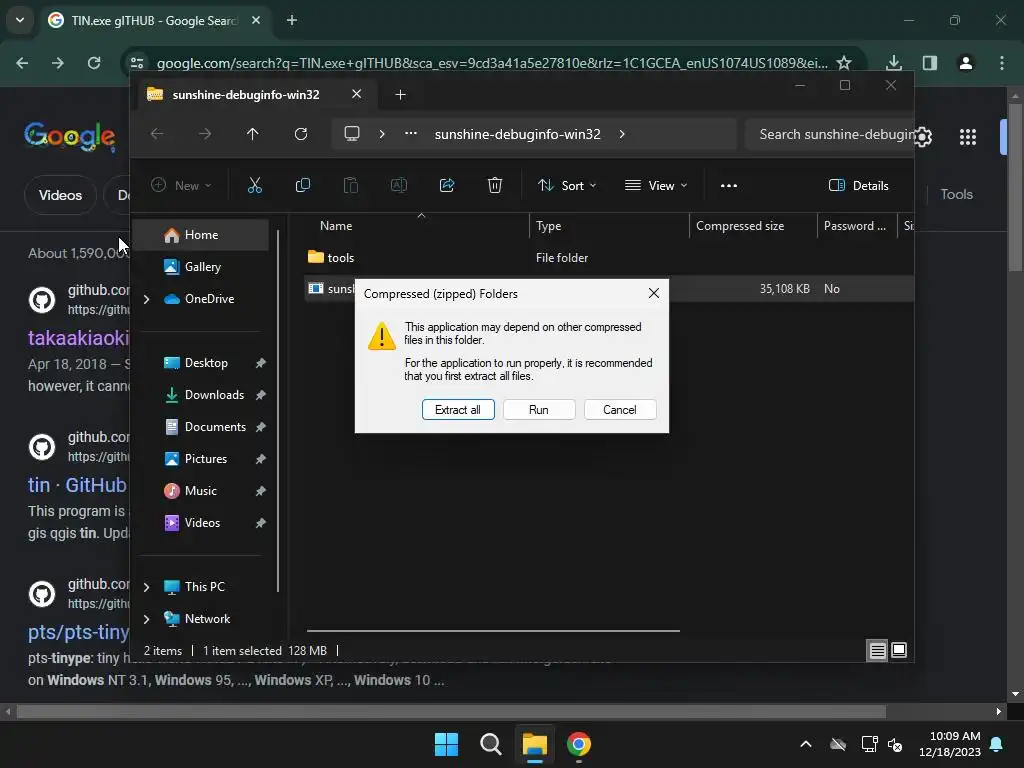Click Extract all in the zipped folders dialog
1024x768 pixels.
point(458,409)
